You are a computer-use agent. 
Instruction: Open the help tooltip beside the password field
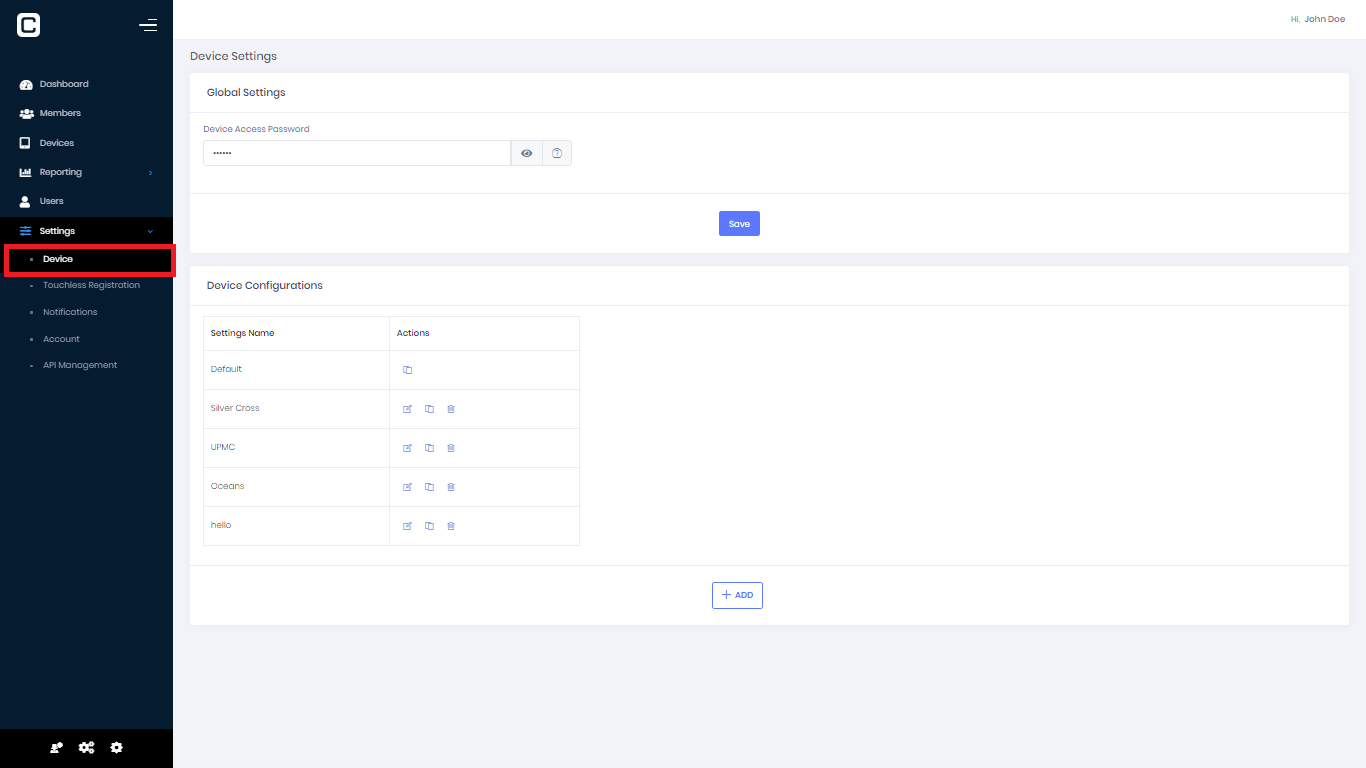[x=557, y=152]
